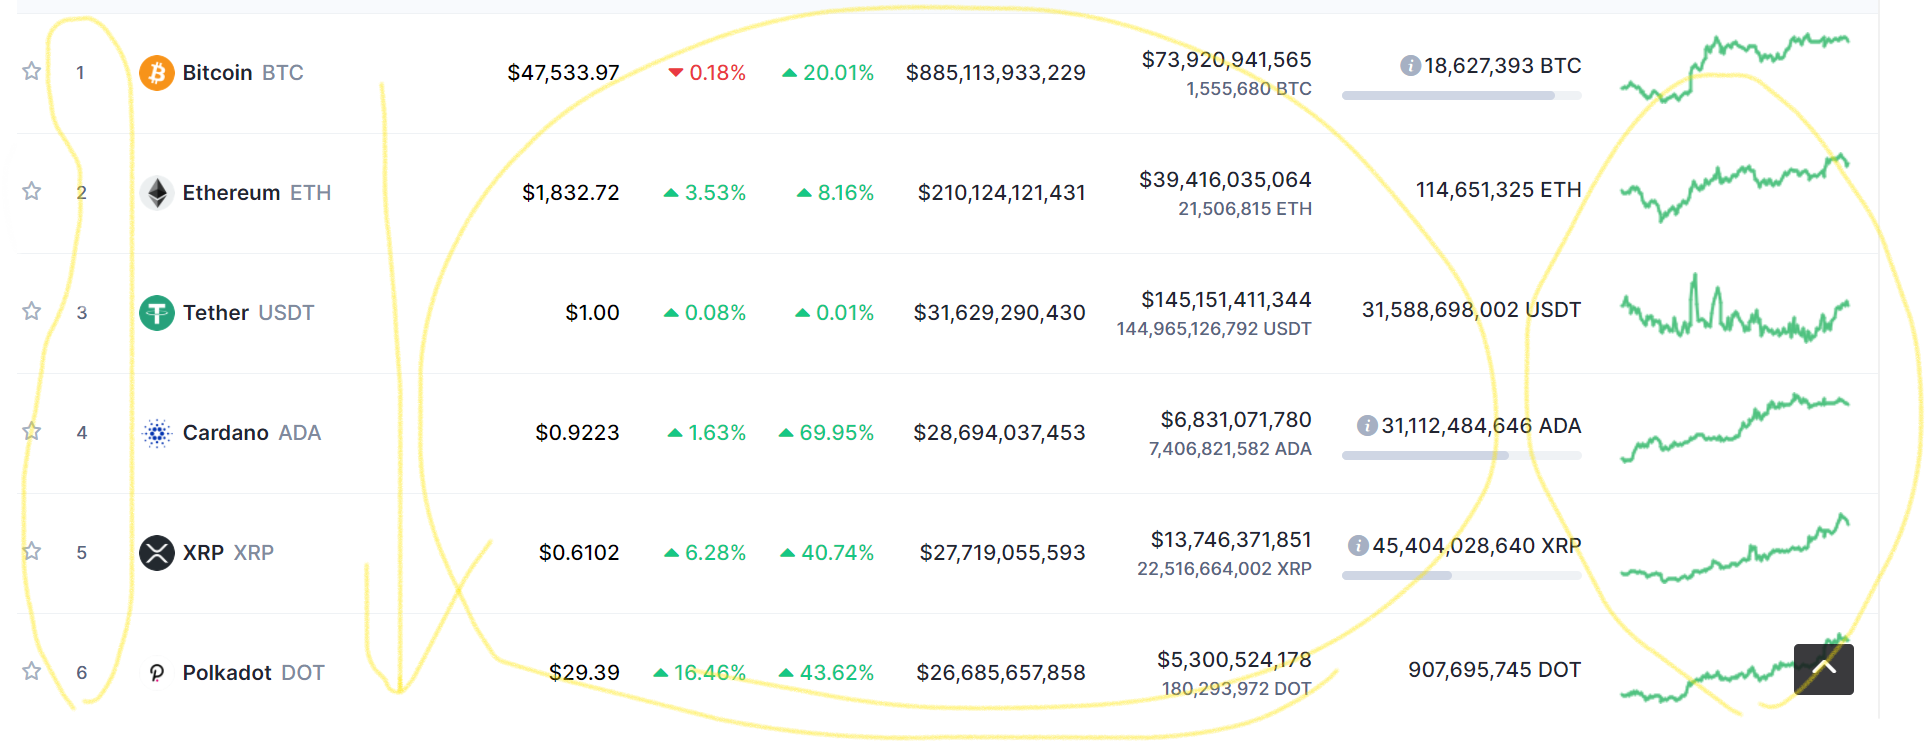This screenshot has width=1925, height=742.
Task: Click the Tether green logo icon
Action: [x=156, y=312]
